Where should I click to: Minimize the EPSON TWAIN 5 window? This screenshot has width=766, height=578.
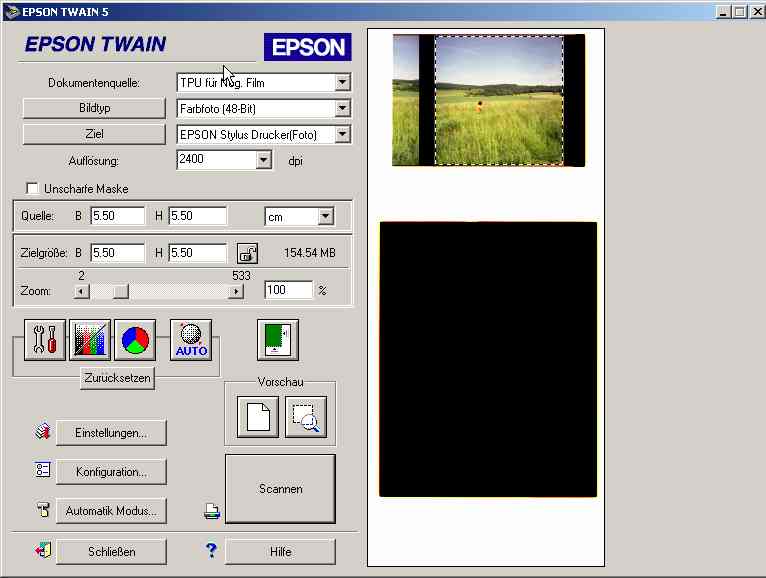point(724,12)
